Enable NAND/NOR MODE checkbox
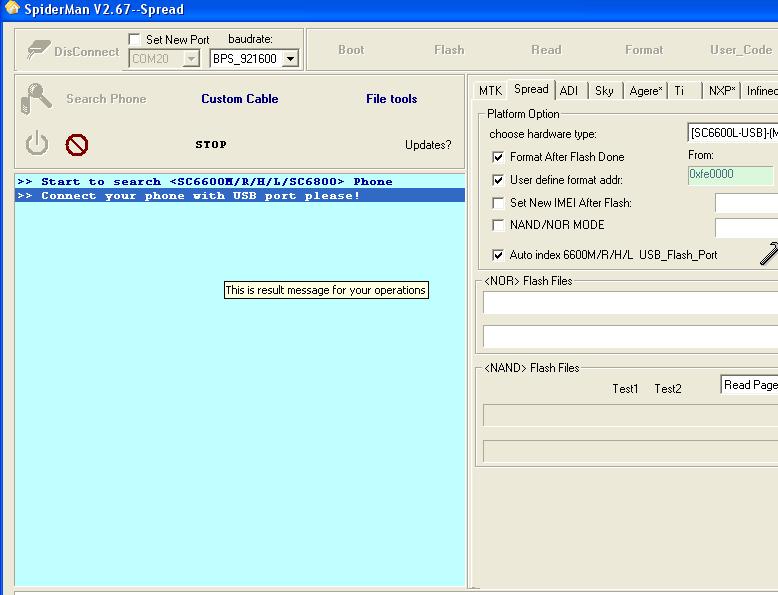 tap(498, 225)
